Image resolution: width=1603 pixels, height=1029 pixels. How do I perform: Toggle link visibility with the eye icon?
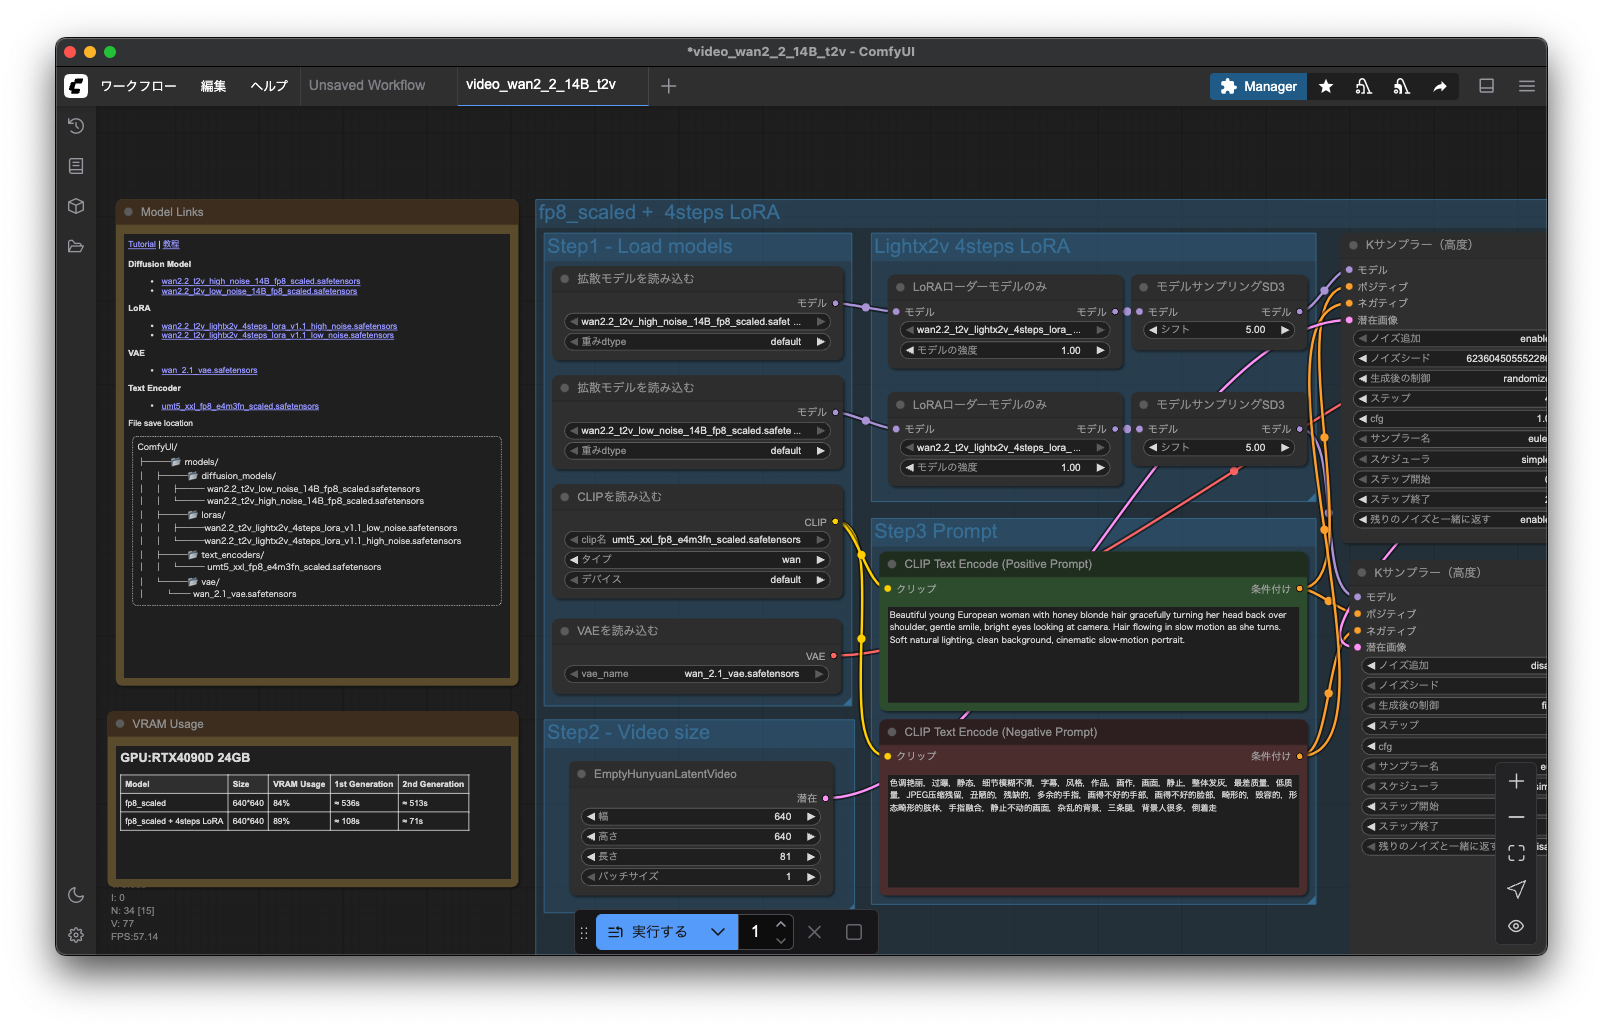(1516, 926)
